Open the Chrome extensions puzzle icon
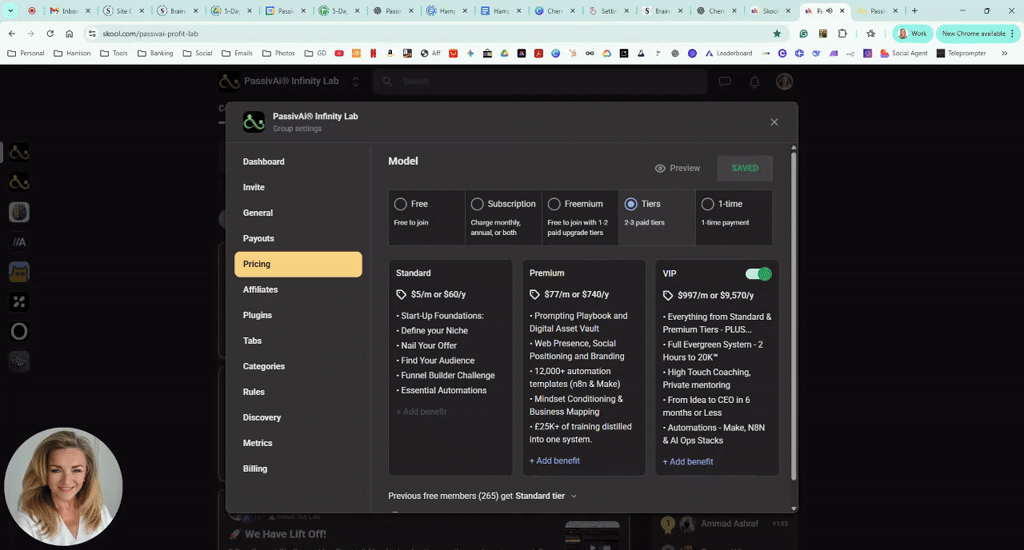 point(842,33)
